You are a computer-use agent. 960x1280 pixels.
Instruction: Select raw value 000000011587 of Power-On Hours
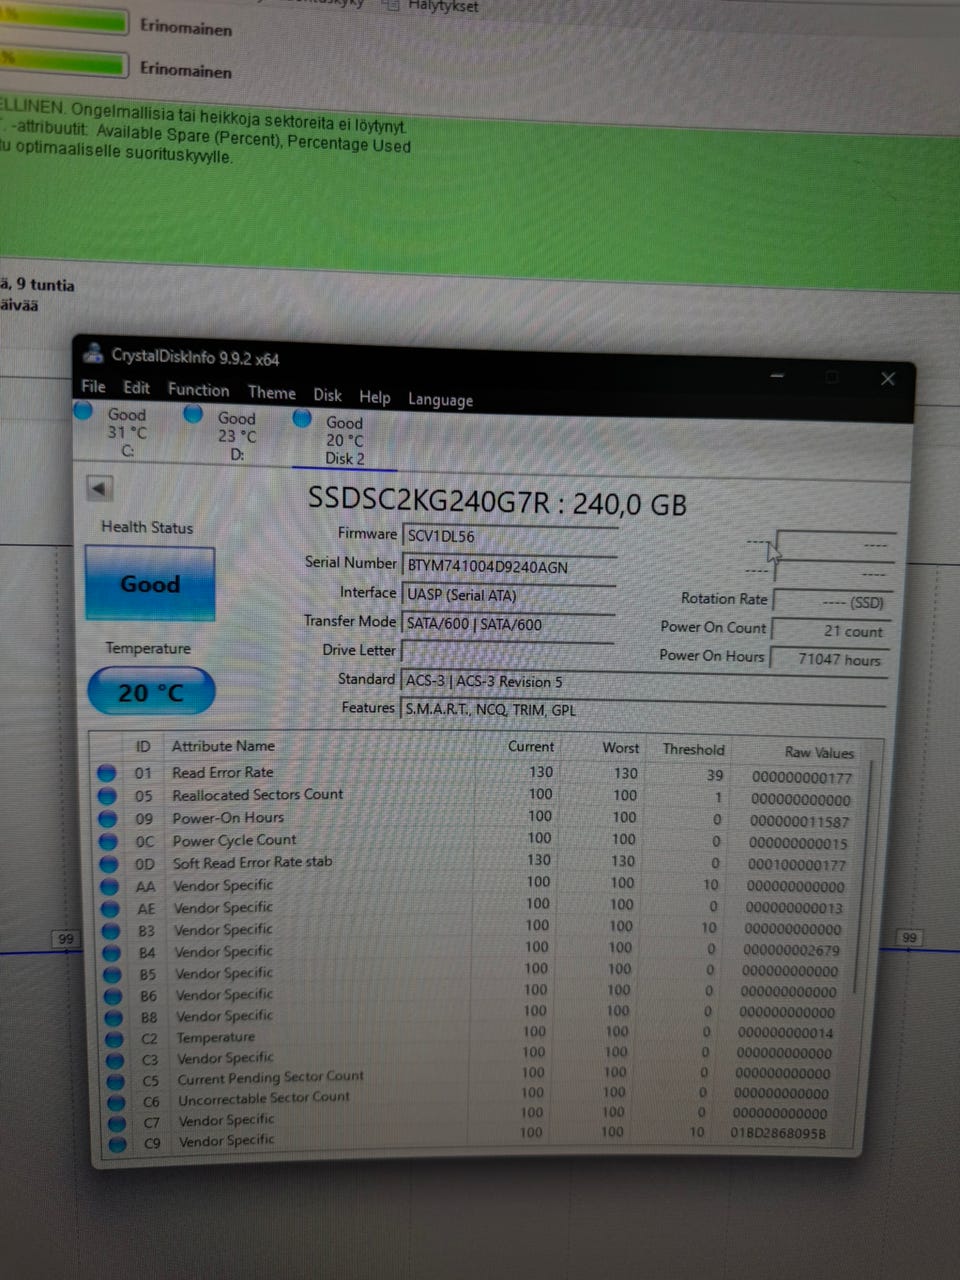point(800,821)
